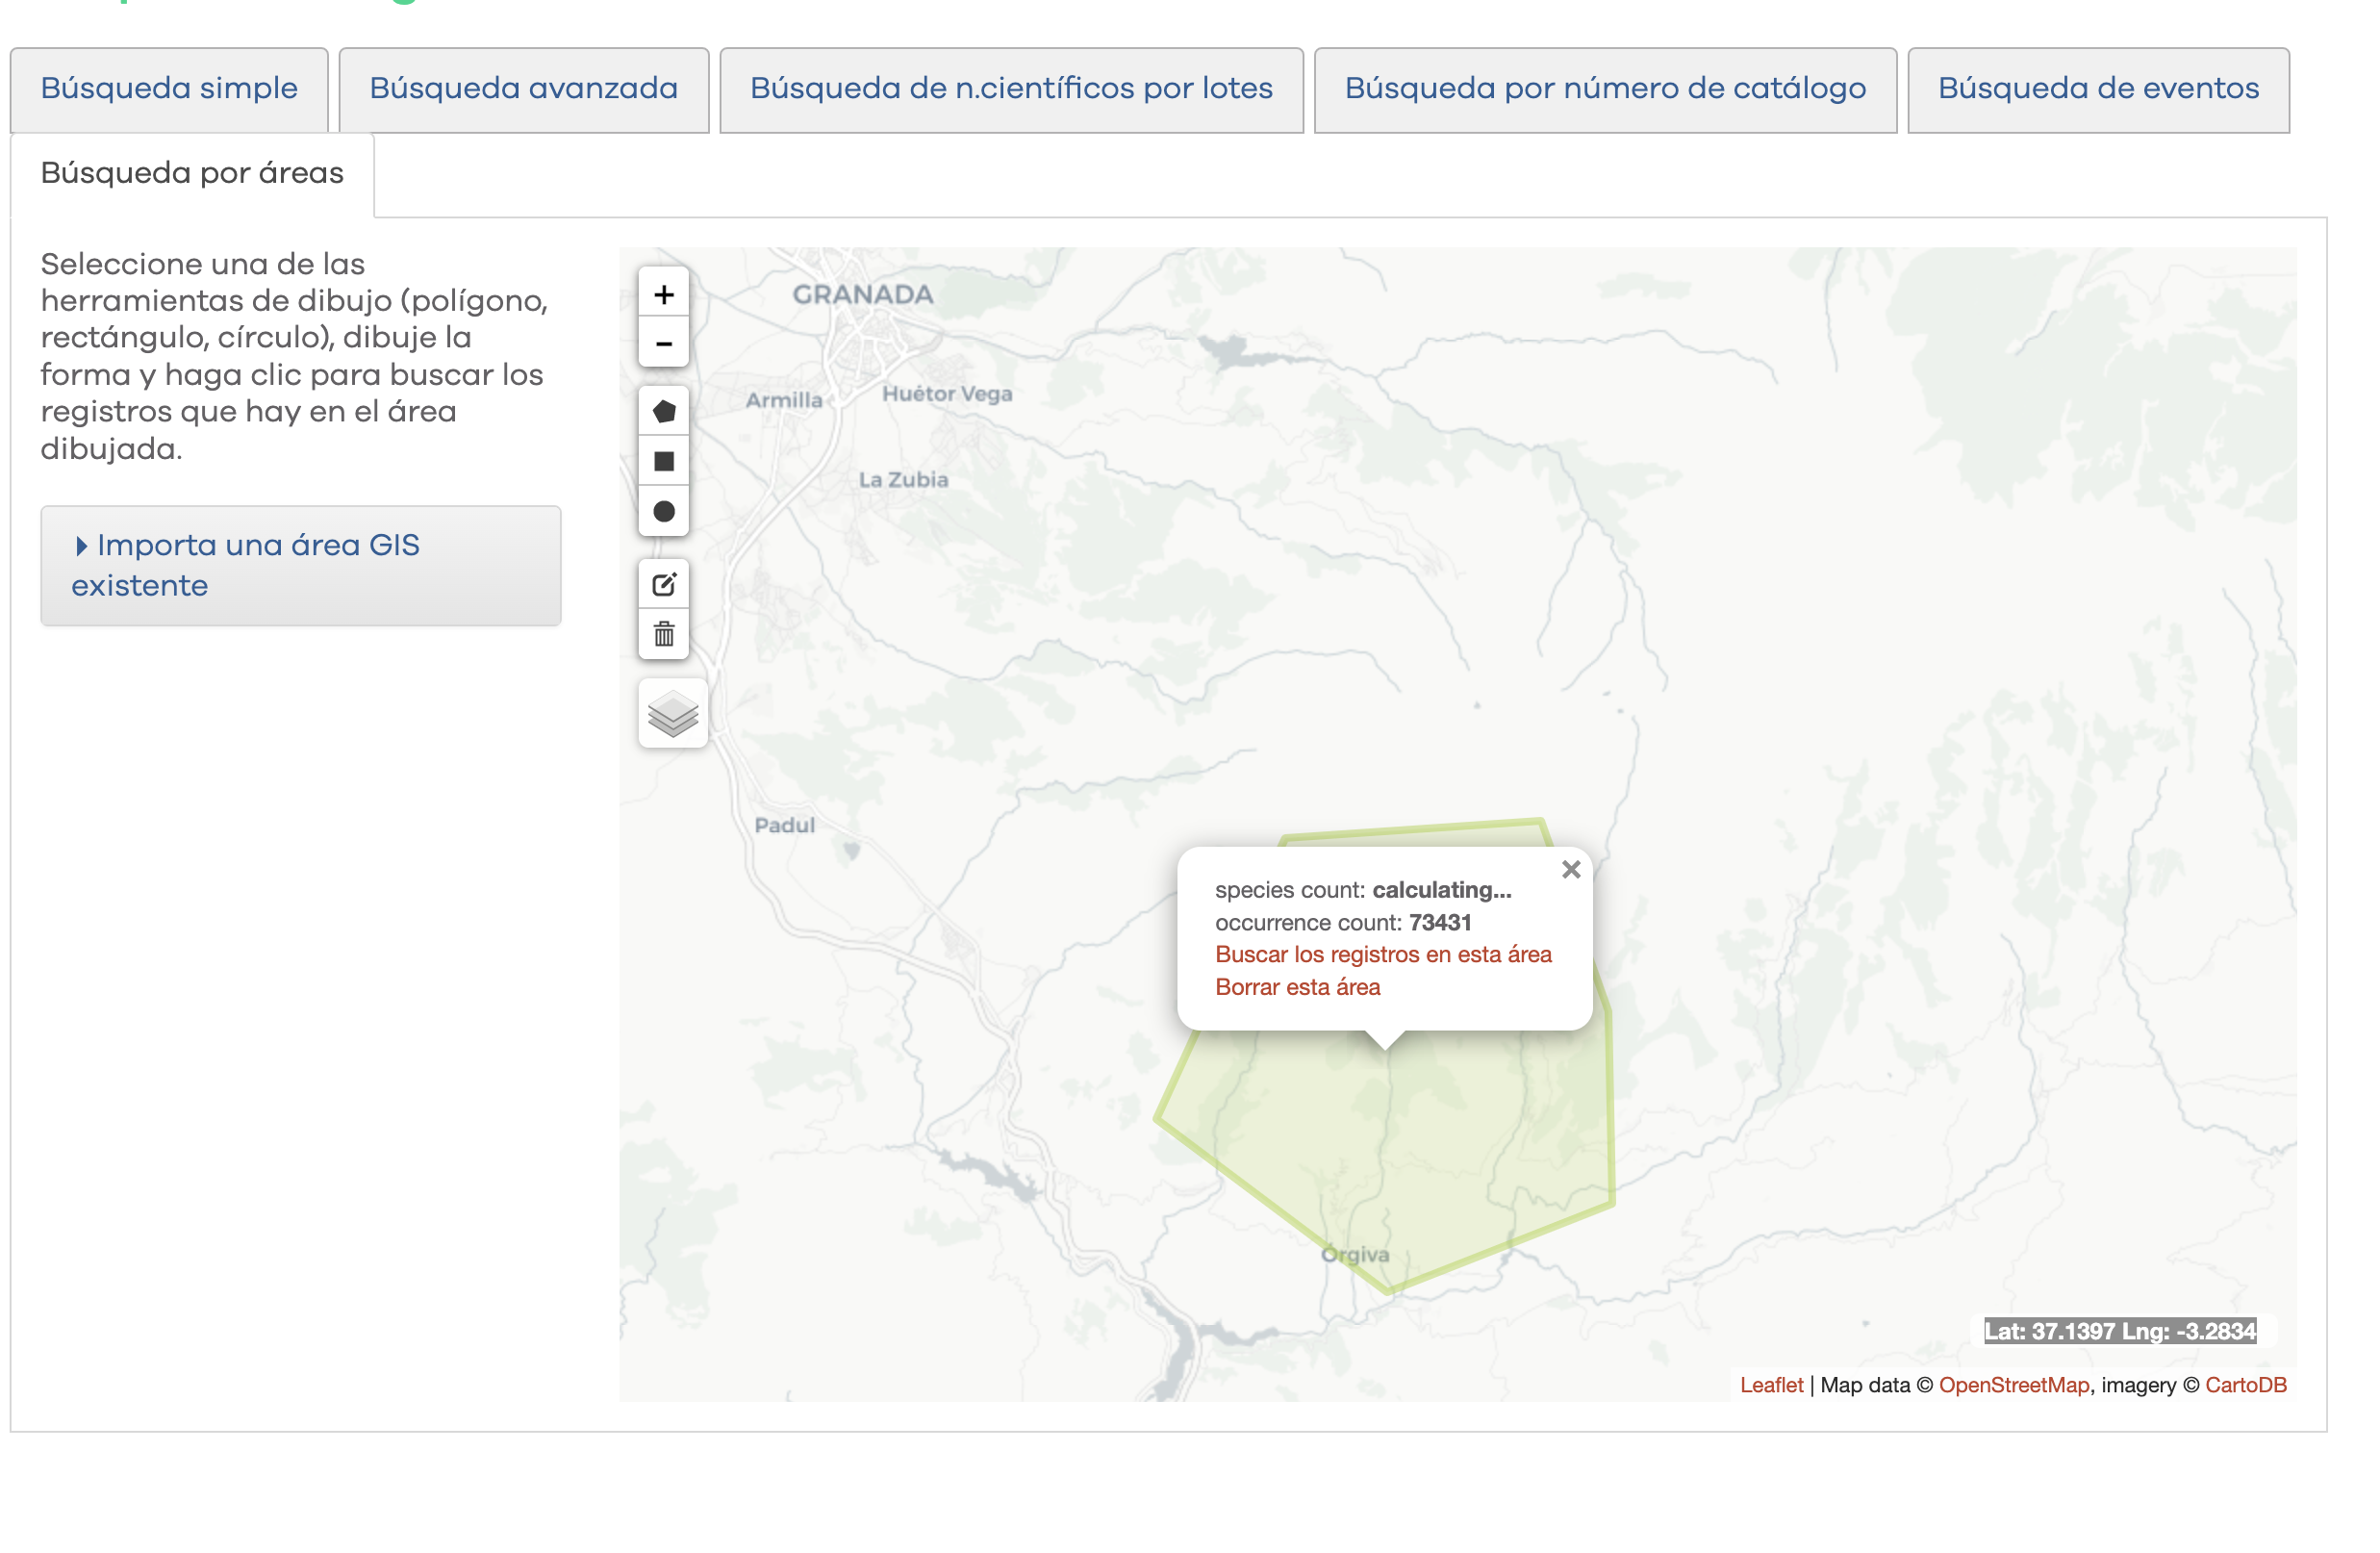Click the edit layers icon
Image resolution: width=2380 pixels, height=1553 pixels.
pyautogui.click(x=663, y=584)
